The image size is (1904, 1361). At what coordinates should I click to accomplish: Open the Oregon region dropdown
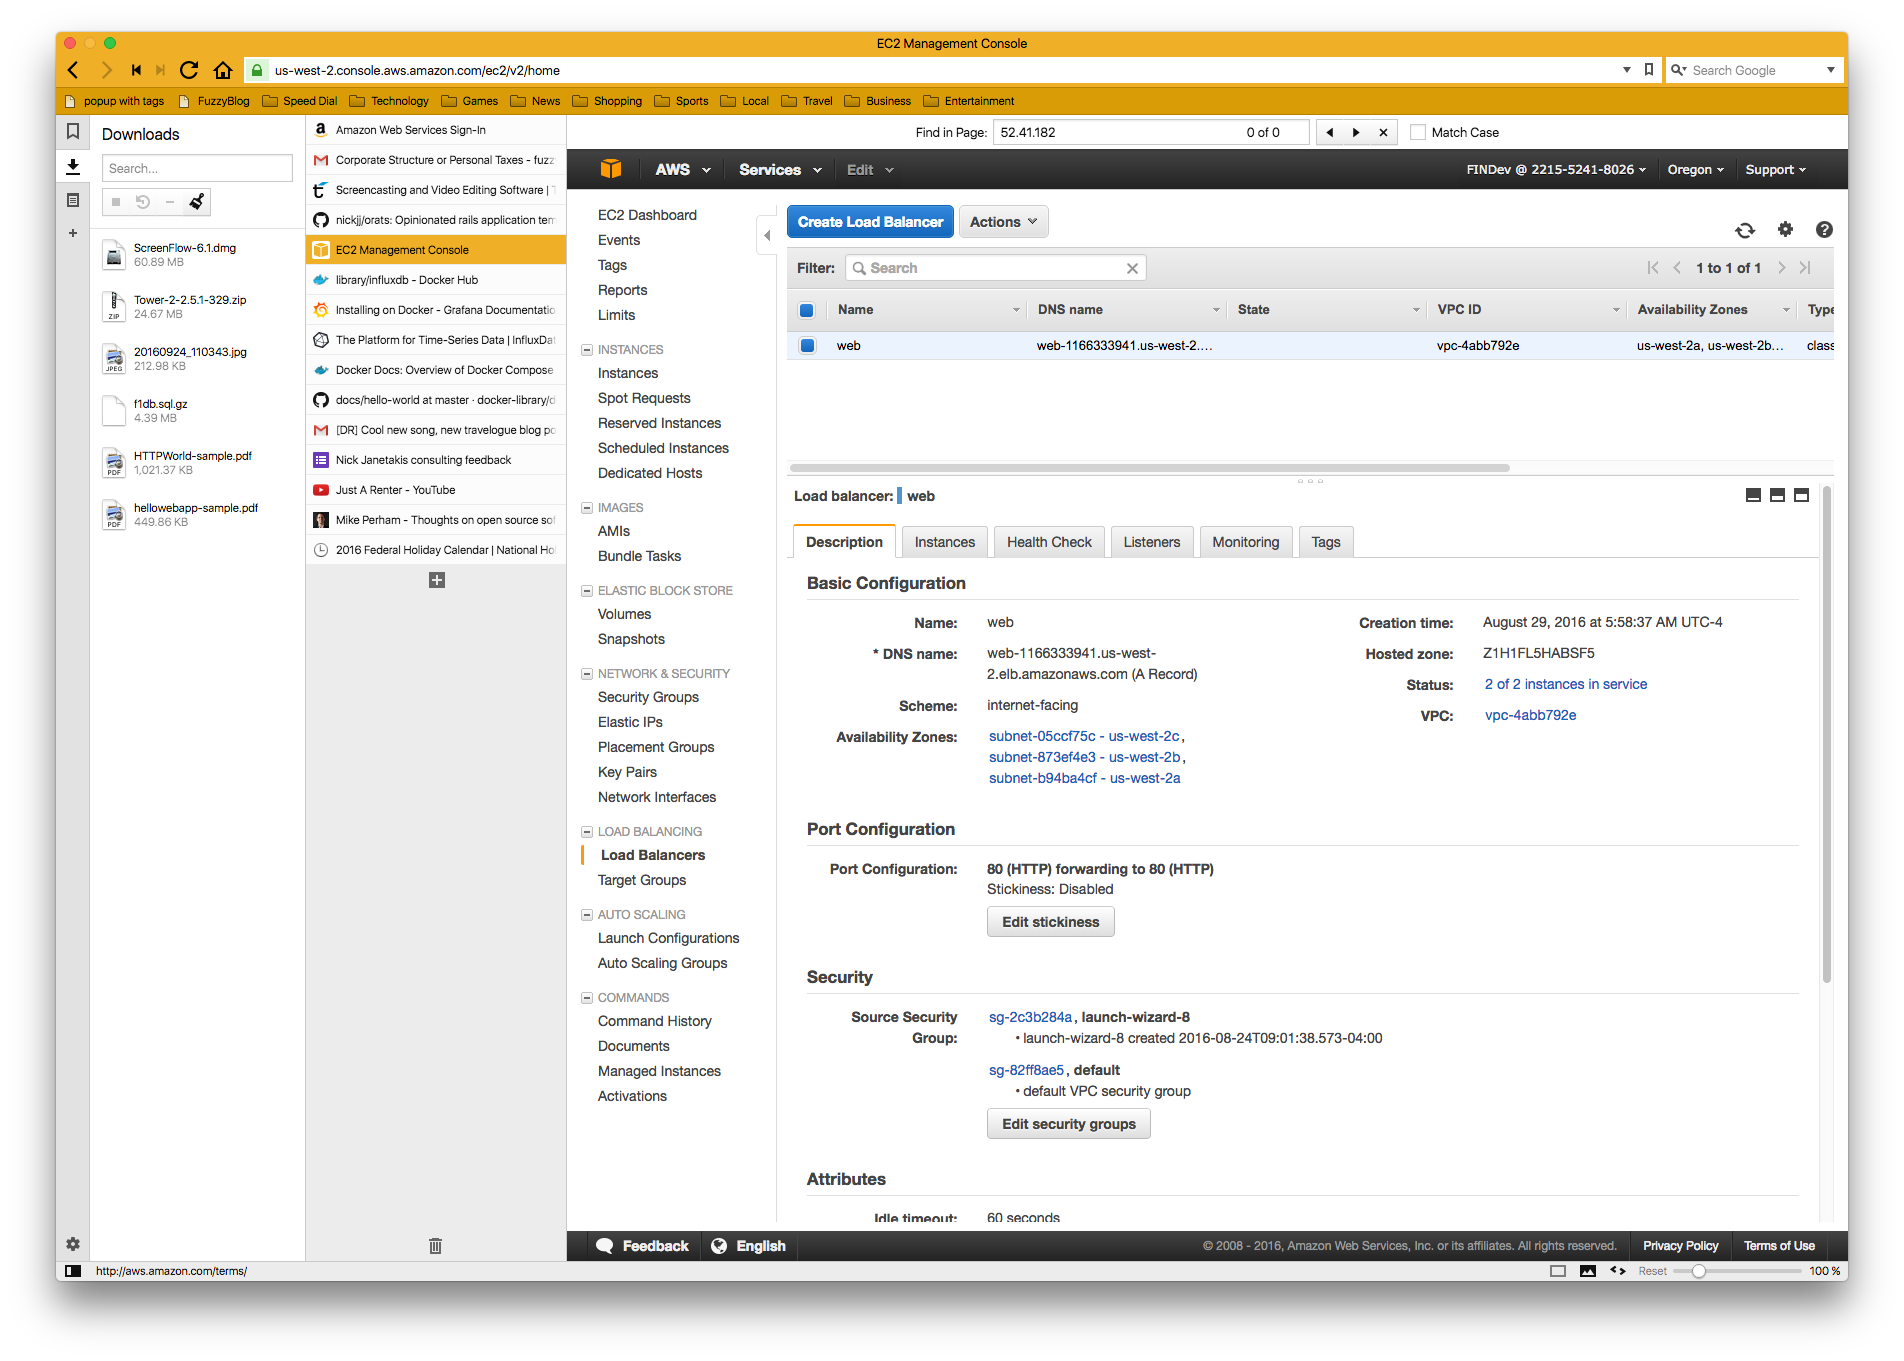(1695, 170)
